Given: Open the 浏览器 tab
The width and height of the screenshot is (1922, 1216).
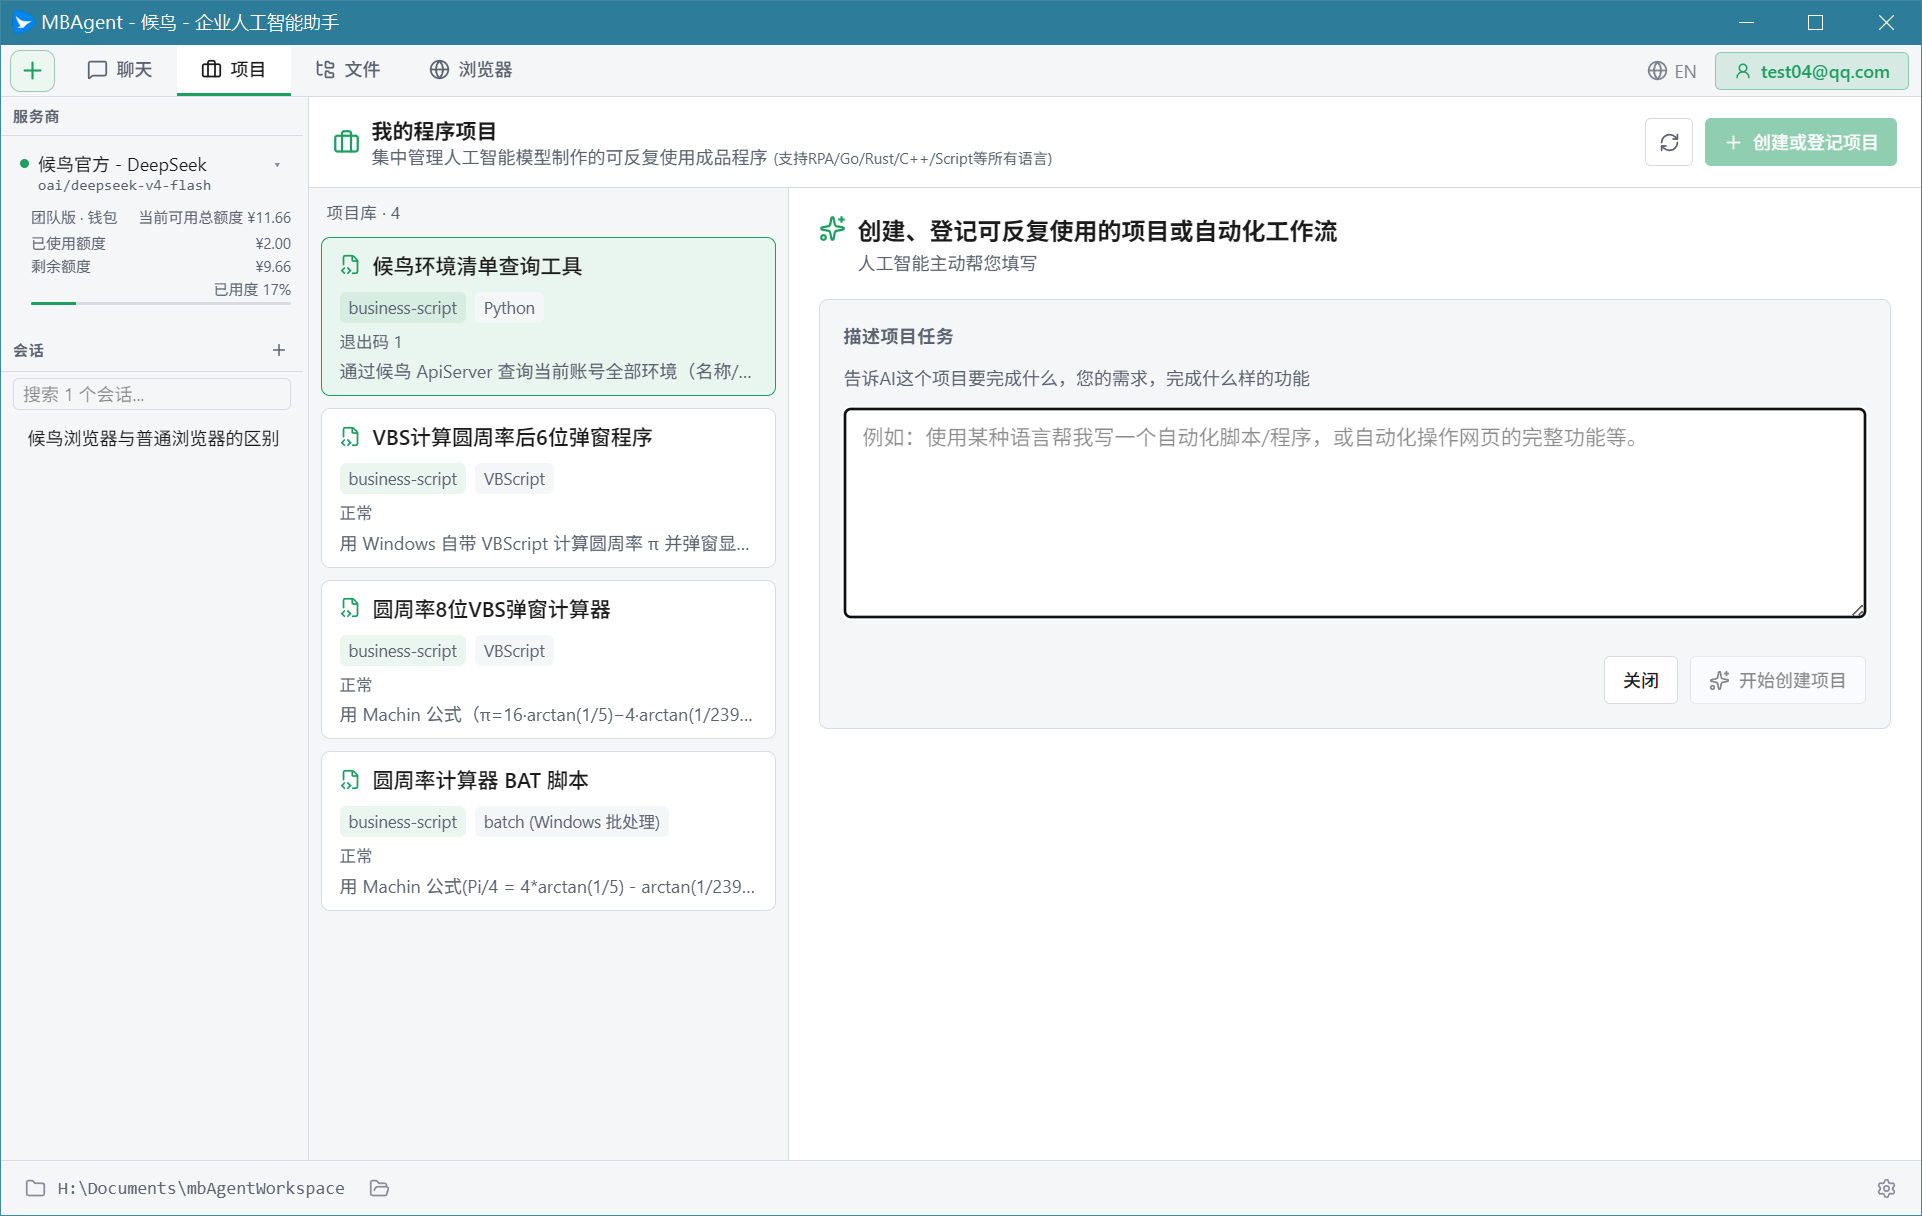Looking at the screenshot, I should pyautogui.click(x=471, y=70).
